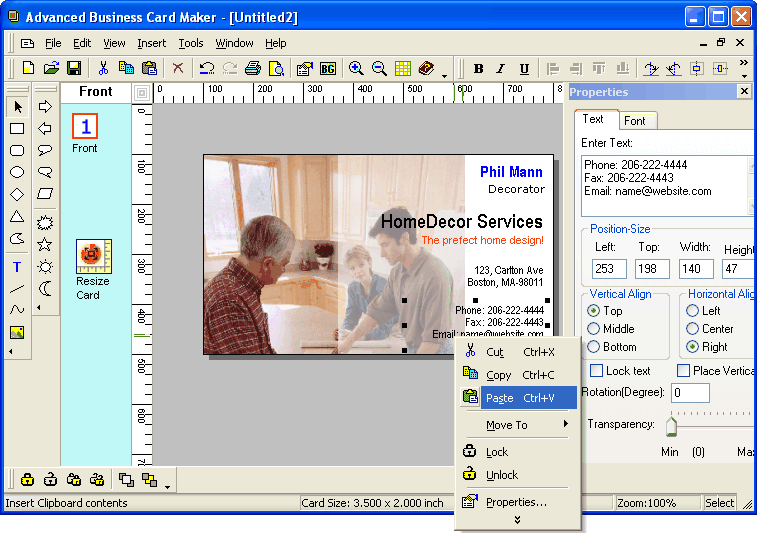Select Center horizontal align option
The width and height of the screenshot is (757, 533).
[693, 329]
